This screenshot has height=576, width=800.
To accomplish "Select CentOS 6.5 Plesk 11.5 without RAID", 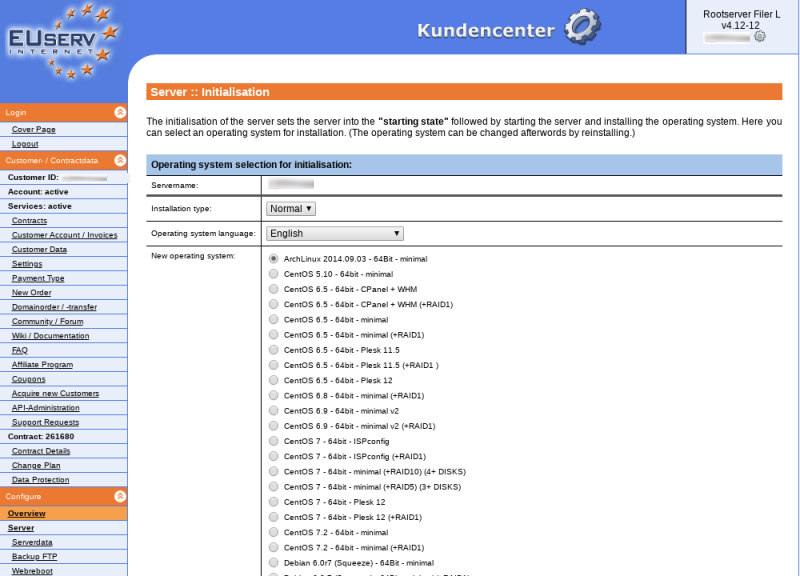I will pos(273,350).
